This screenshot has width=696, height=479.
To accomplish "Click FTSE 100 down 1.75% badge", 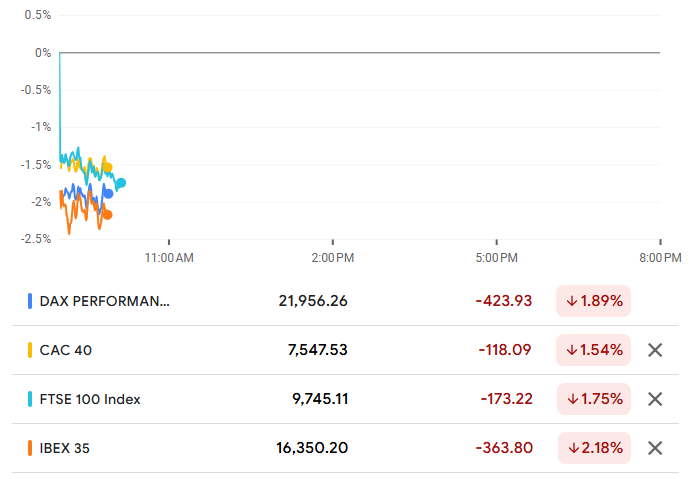I will pyautogui.click(x=593, y=399).
